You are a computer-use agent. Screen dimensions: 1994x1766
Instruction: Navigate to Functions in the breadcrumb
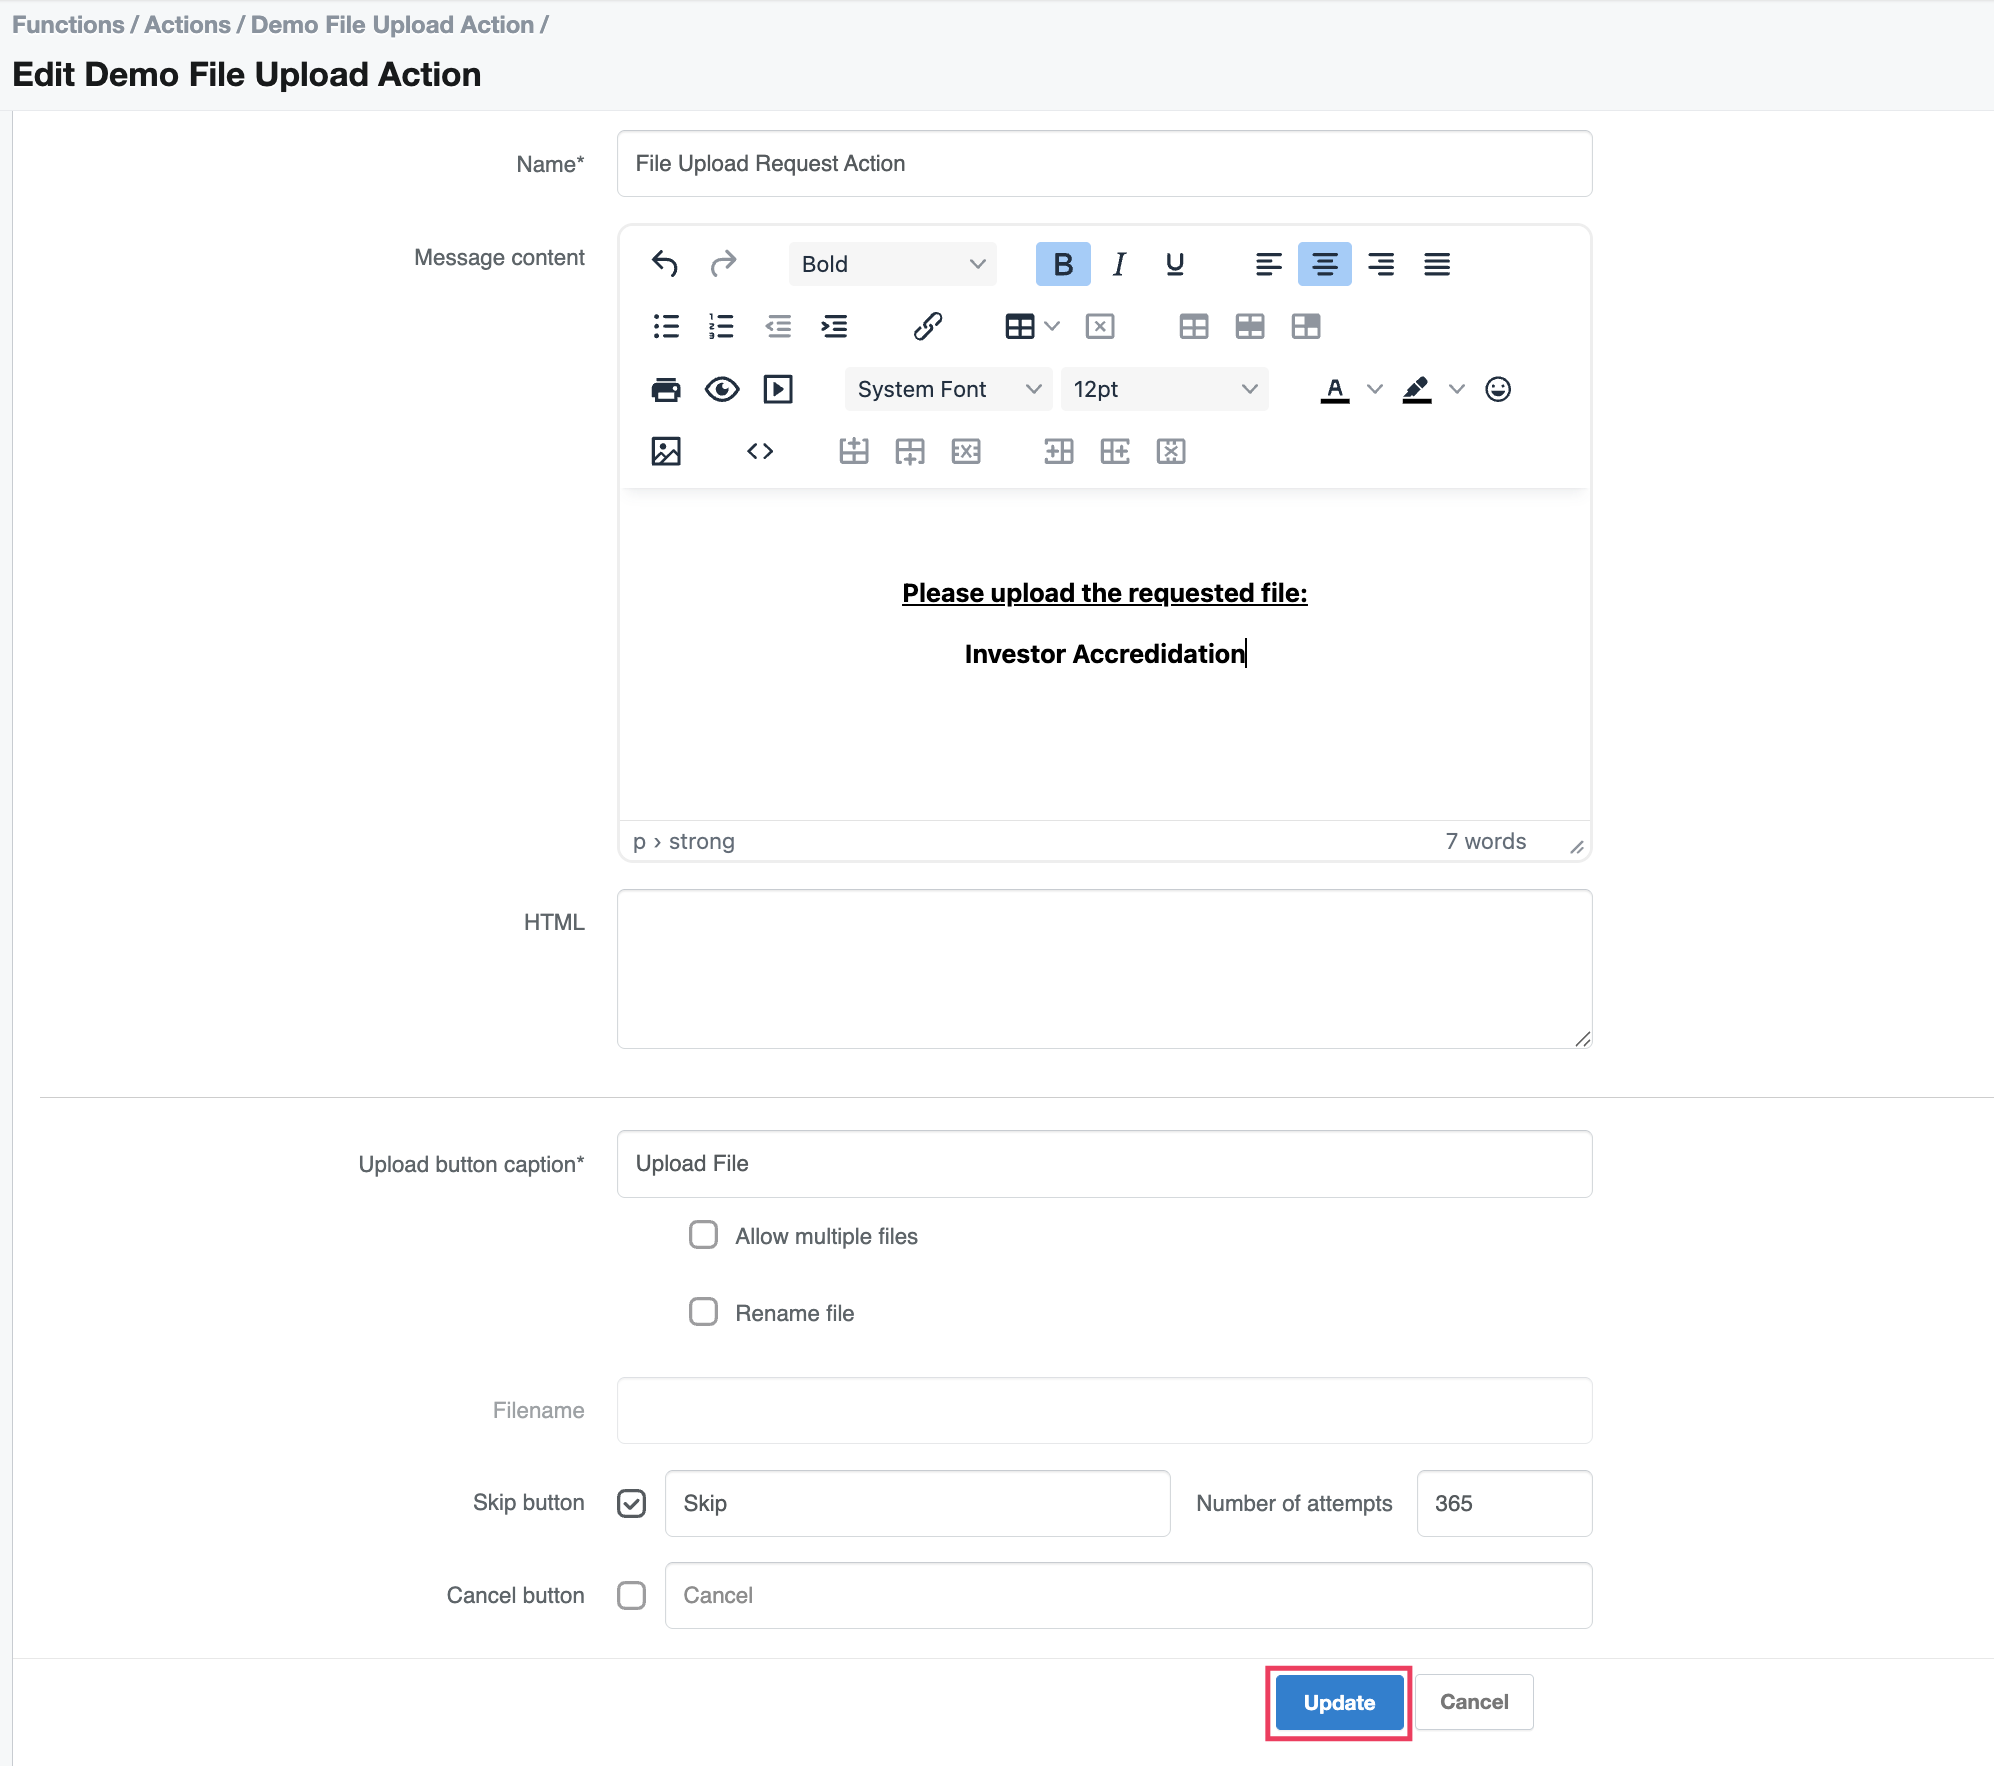tap(68, 25)
